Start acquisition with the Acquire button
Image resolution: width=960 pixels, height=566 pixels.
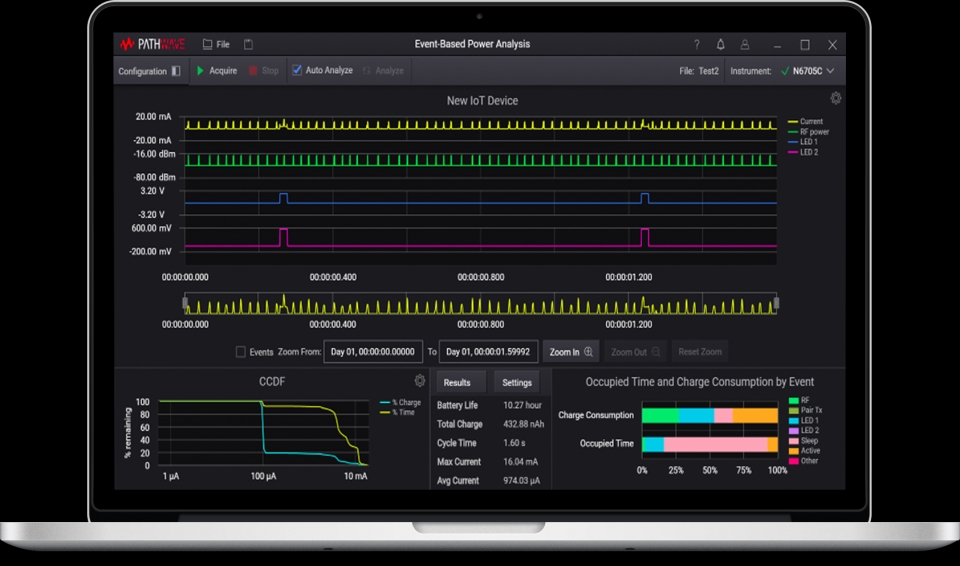point(217,70)
